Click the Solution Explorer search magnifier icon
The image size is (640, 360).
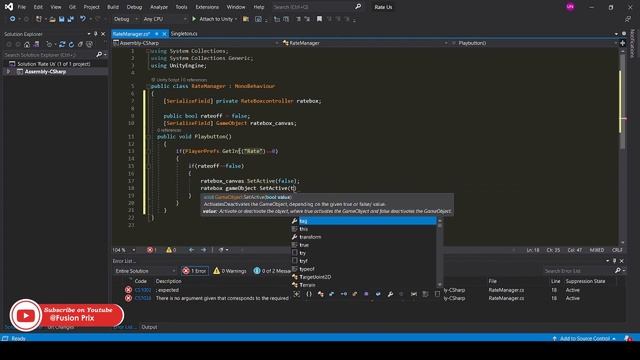click(99, 54)
